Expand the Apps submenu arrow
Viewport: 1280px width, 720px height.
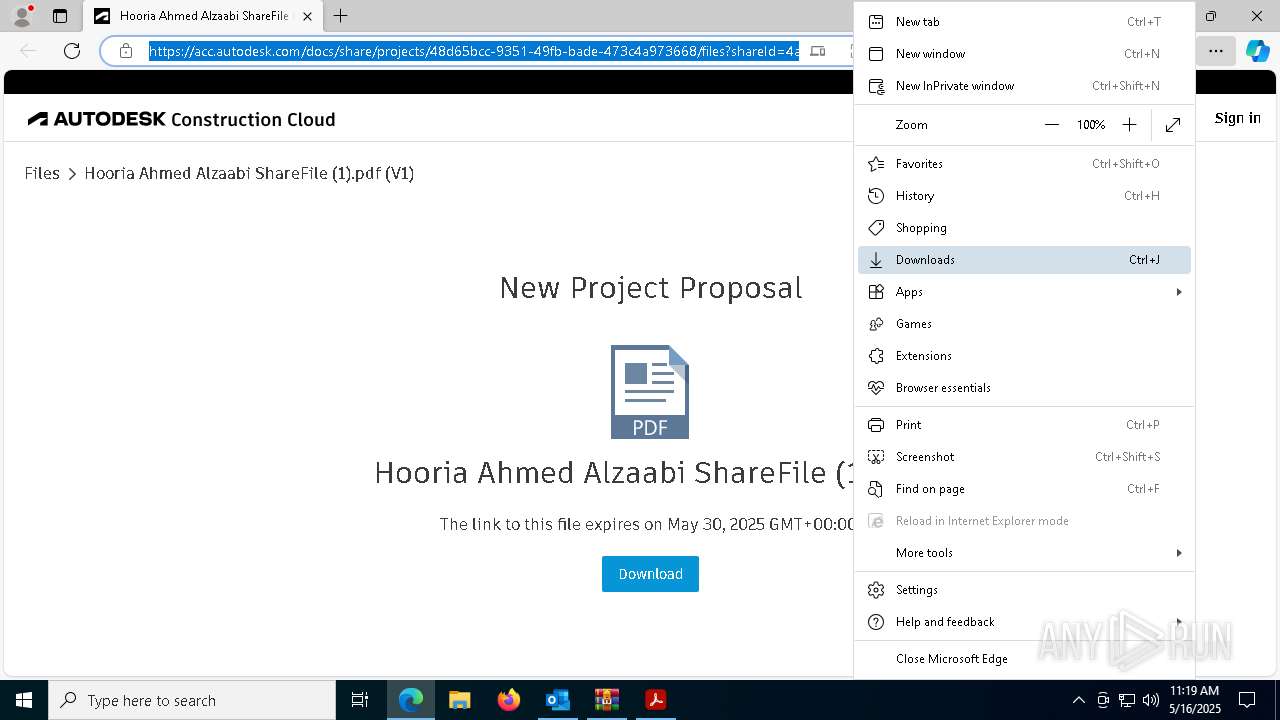click(x=1179, y=292)
